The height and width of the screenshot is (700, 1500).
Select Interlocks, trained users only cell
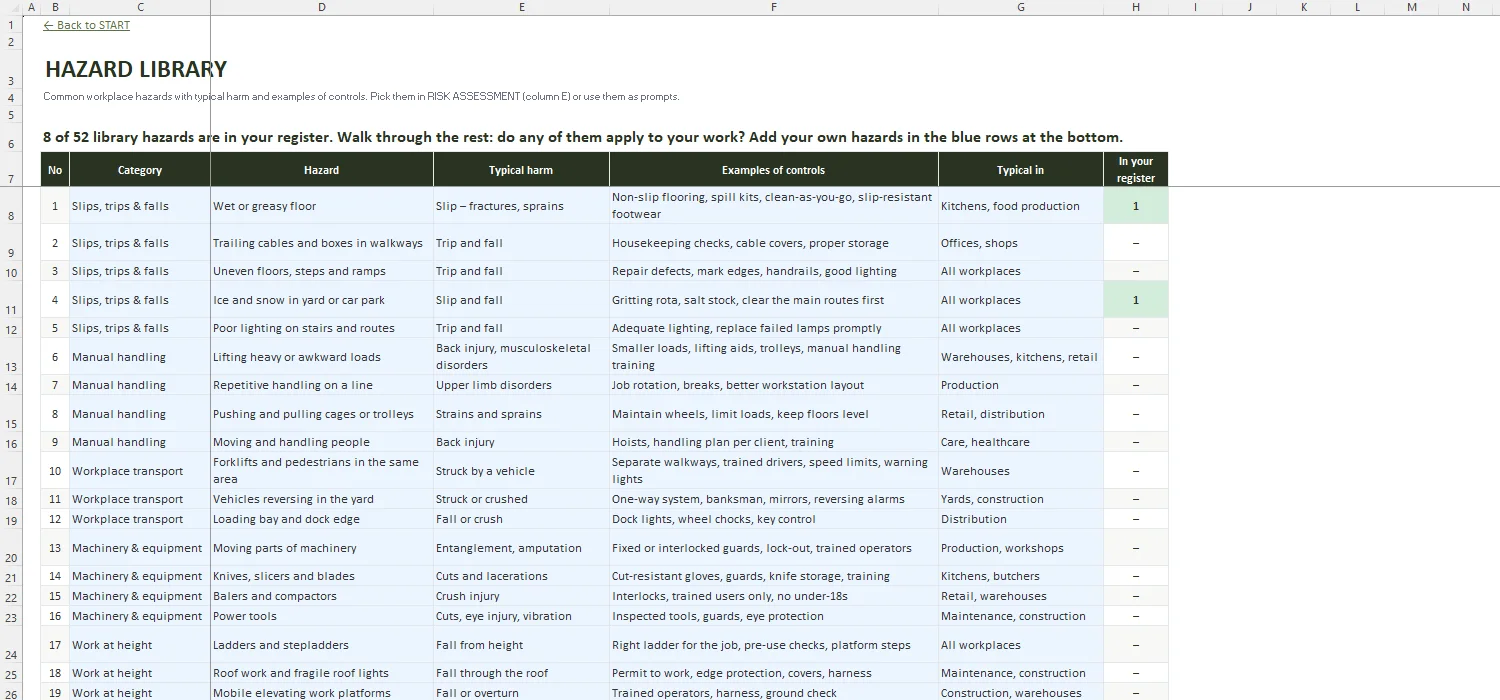pos(774,596)
